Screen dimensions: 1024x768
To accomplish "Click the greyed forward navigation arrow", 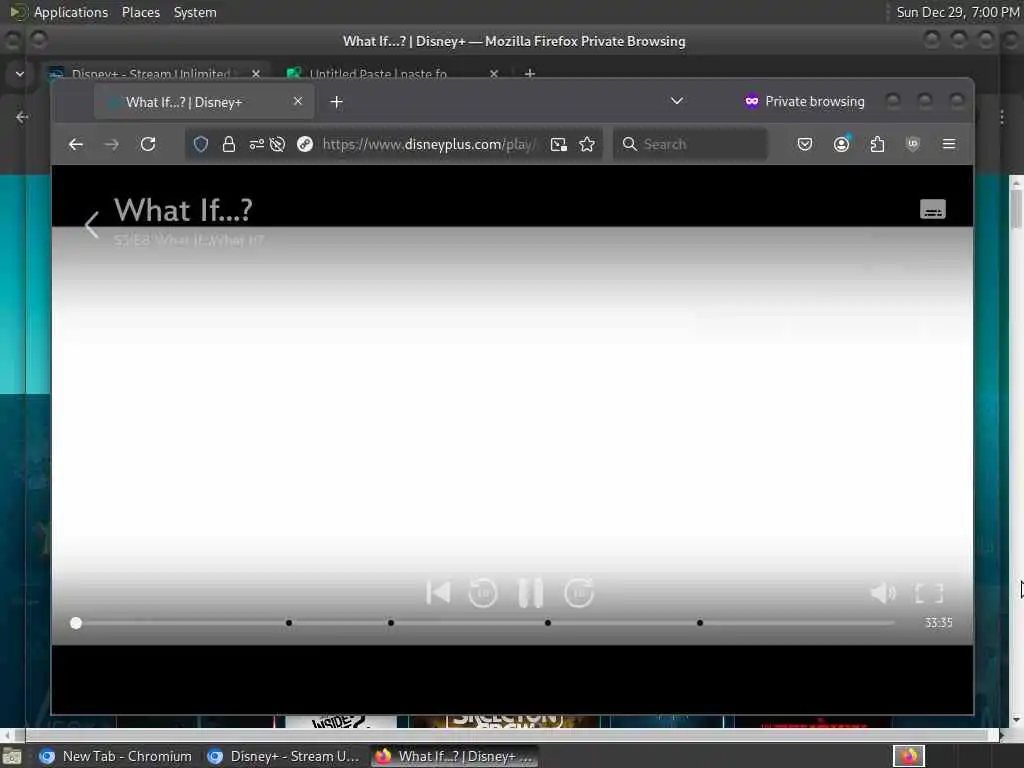I will (112, 144).
